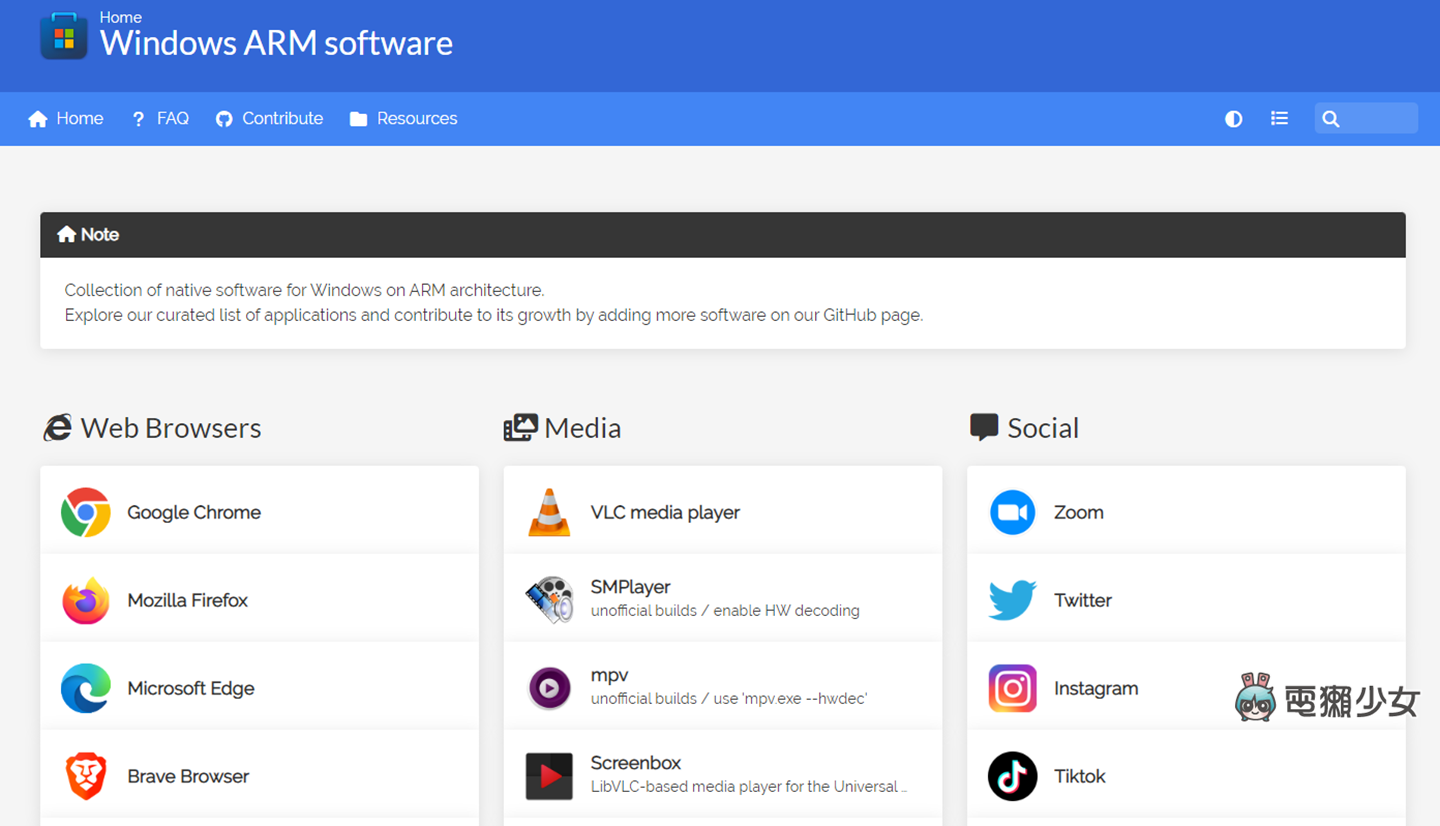Viewport: 1440px width, 826px height.
Task: Switch to list view icon
Action: click(x=1279, y=118)
